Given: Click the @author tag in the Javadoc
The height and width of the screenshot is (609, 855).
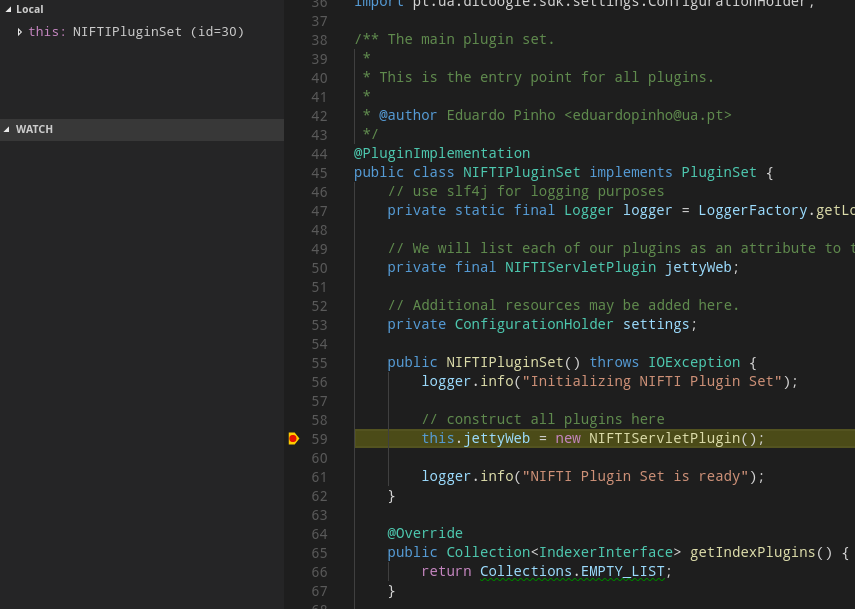Looking at the screenshot, I should point(408,115).
